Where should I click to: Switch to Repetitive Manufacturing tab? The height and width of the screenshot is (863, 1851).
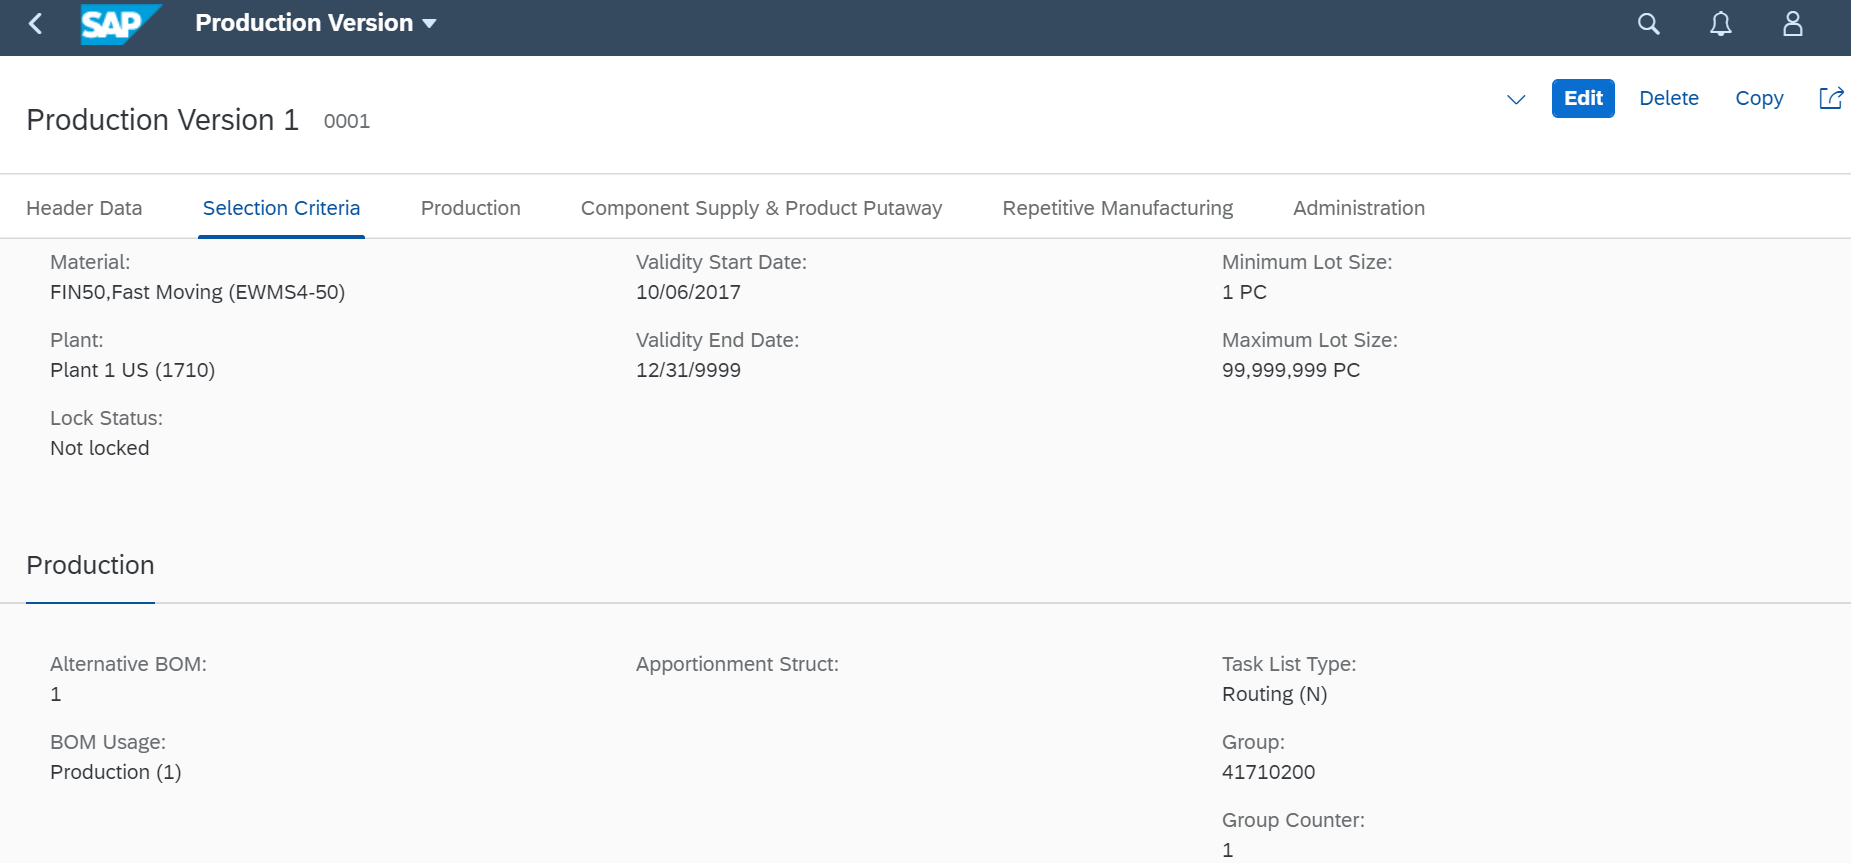[1117, 208]
